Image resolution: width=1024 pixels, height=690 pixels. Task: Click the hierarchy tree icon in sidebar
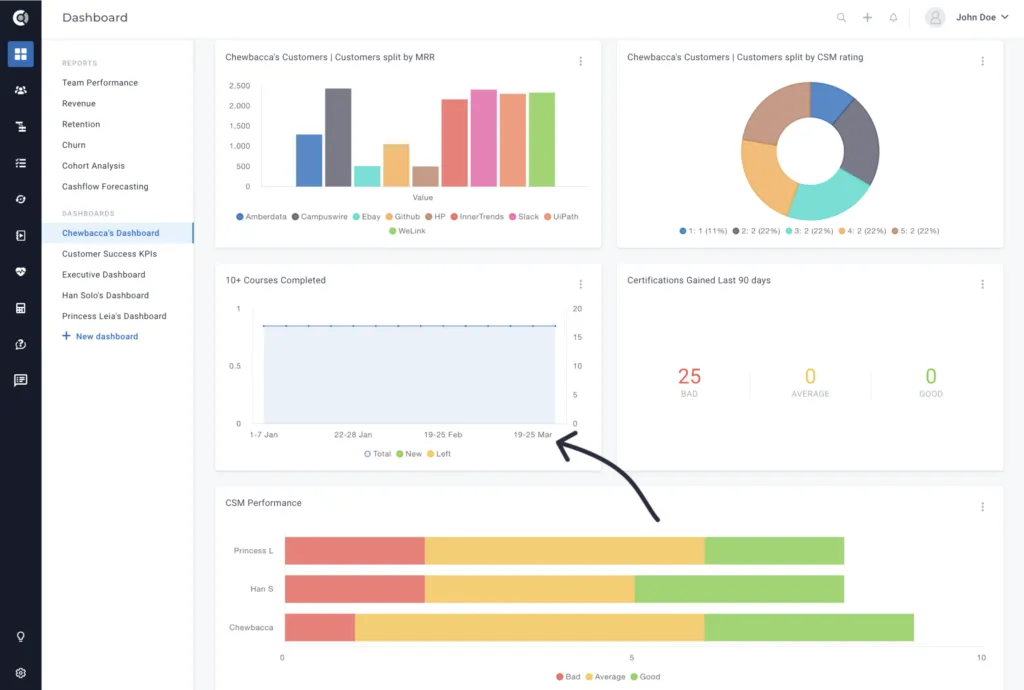click(x=20, y=127)
